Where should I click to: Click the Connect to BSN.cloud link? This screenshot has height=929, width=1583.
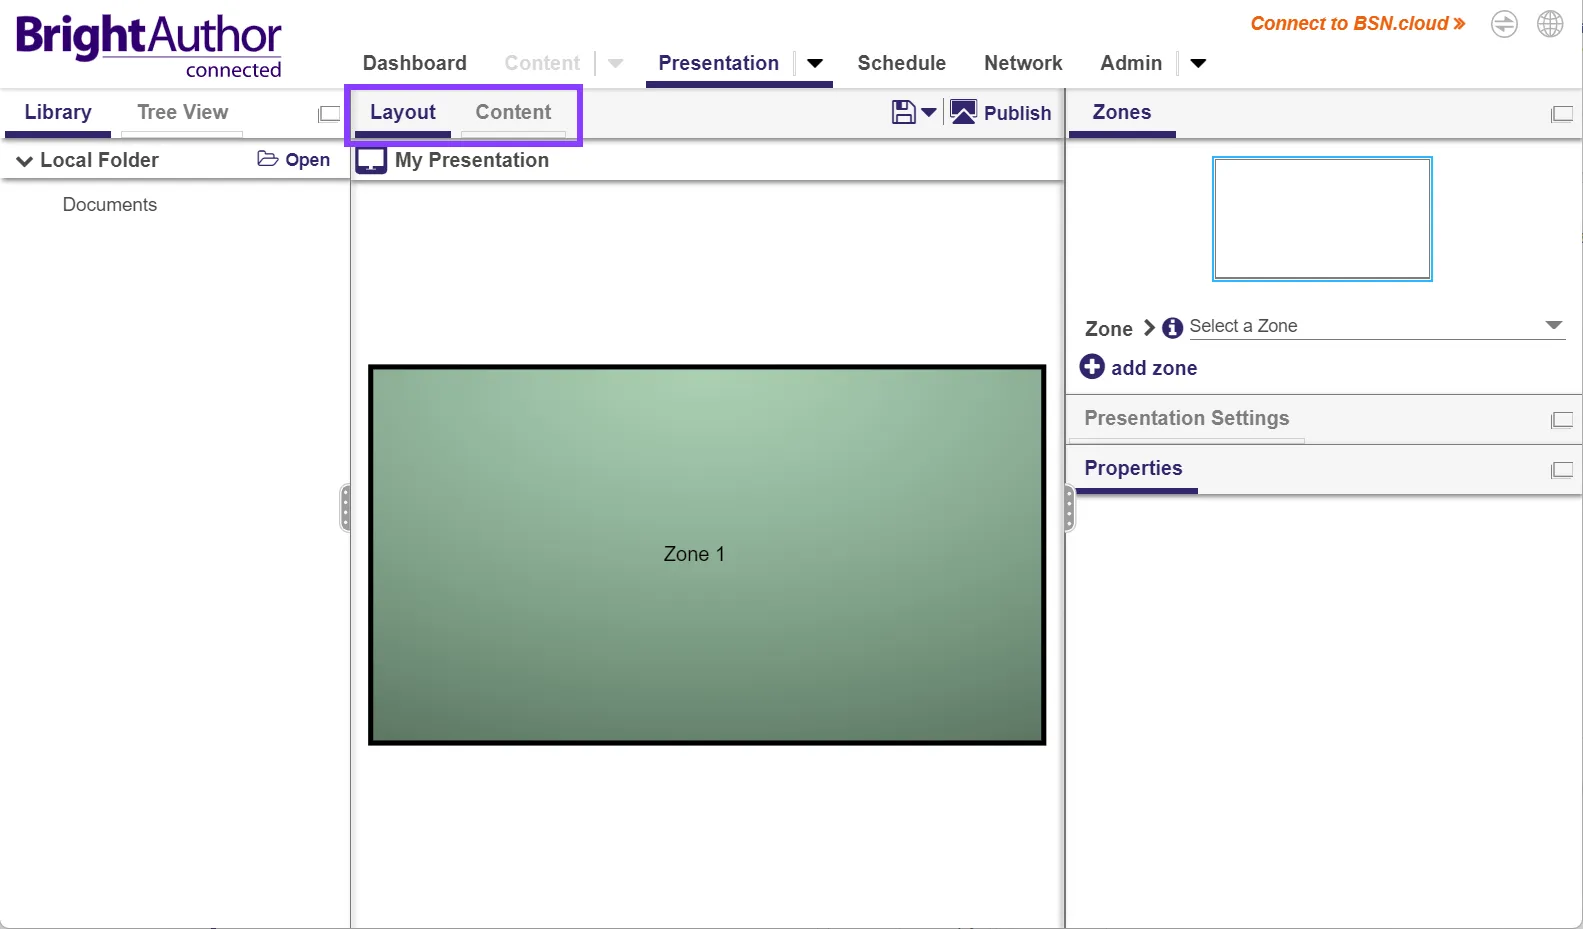[1358, 23]
